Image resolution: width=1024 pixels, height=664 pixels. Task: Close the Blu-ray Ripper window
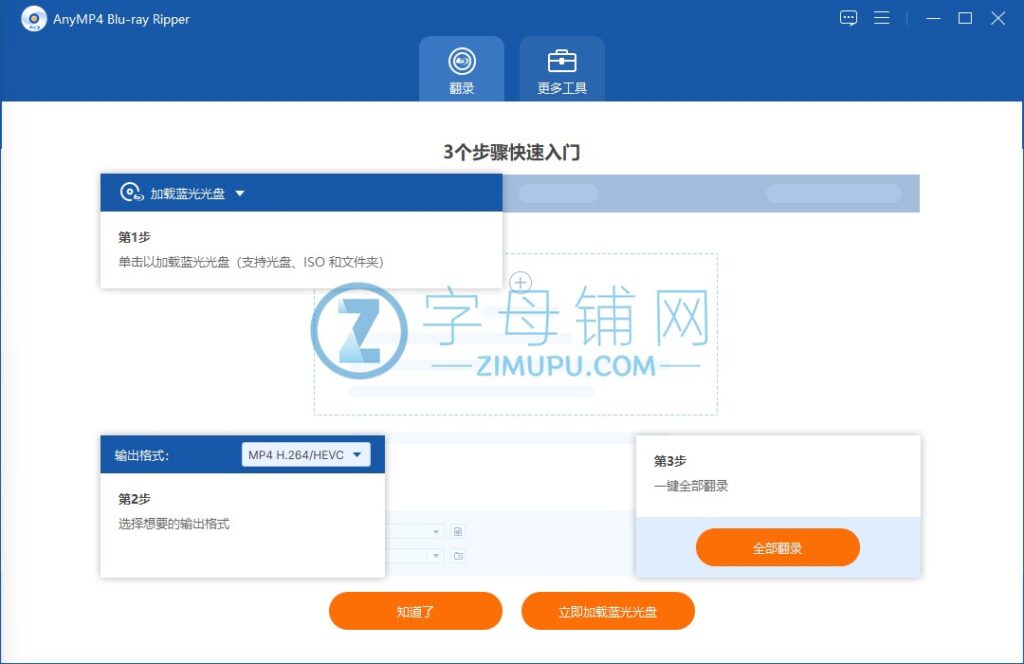tap(998, 18)
